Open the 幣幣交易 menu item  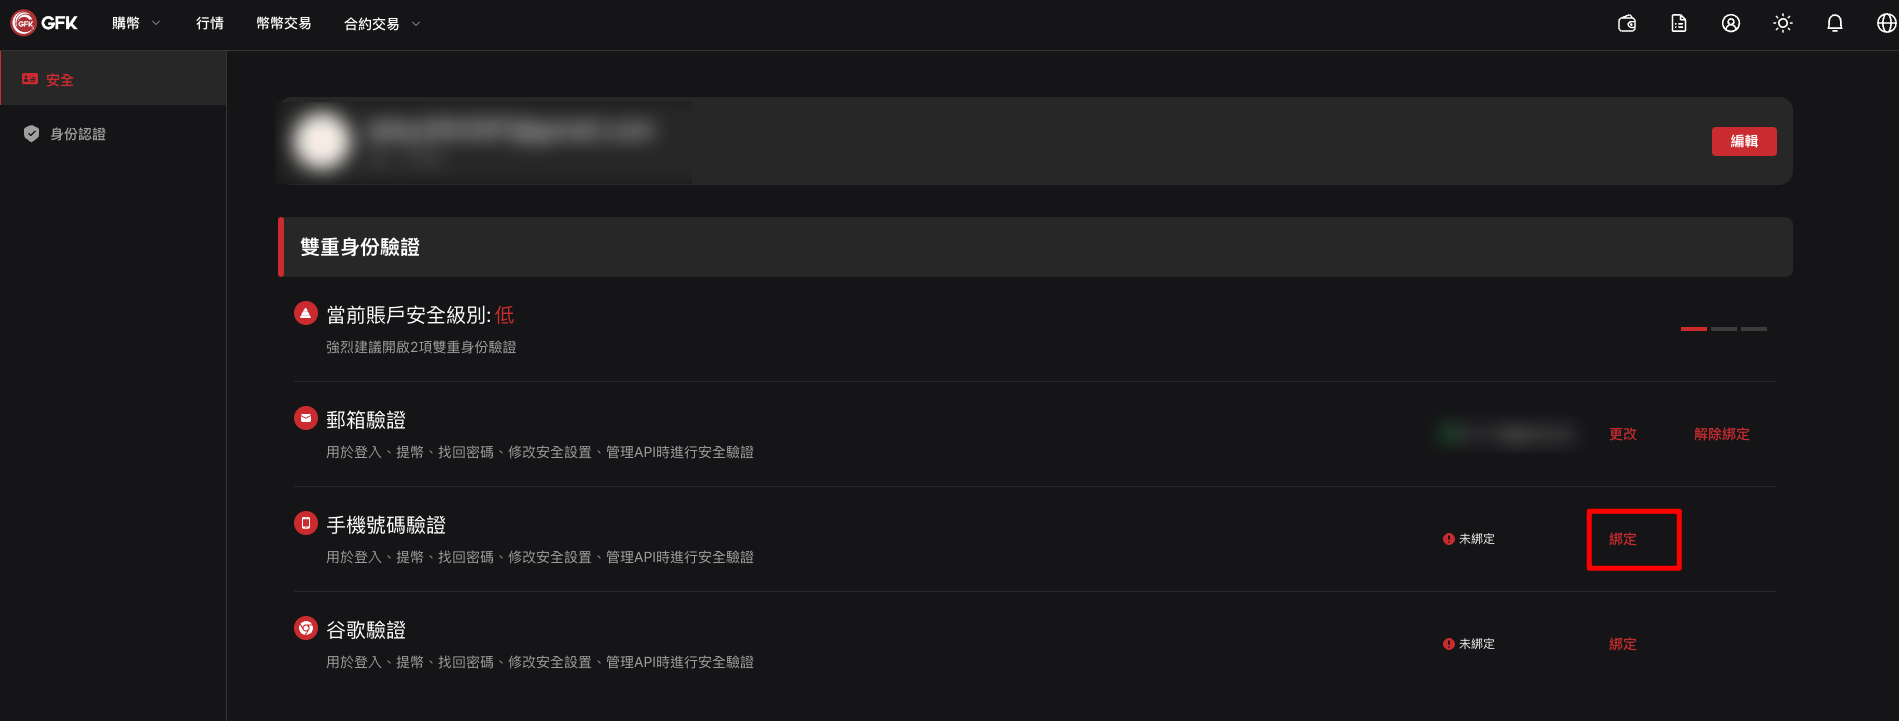pos(284,23)
